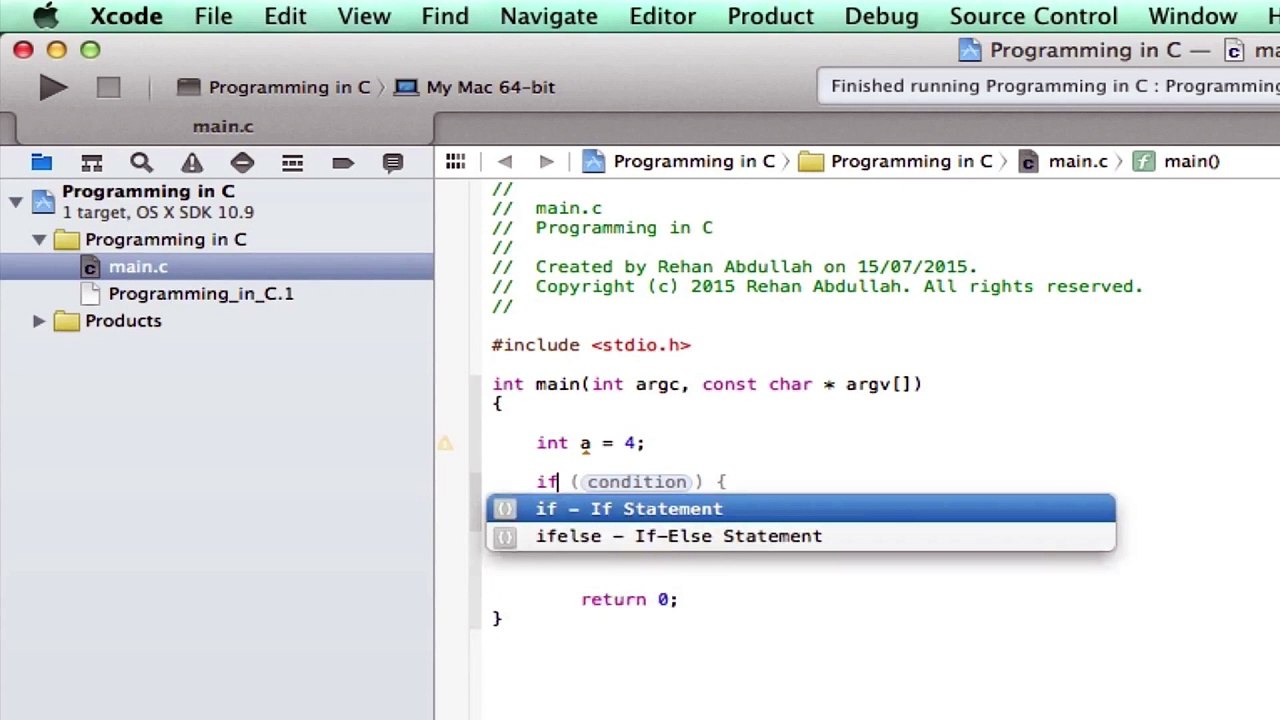Click the Xcode project icon in navigator
Screen dimensions: 1280x720
click(43, 201)
